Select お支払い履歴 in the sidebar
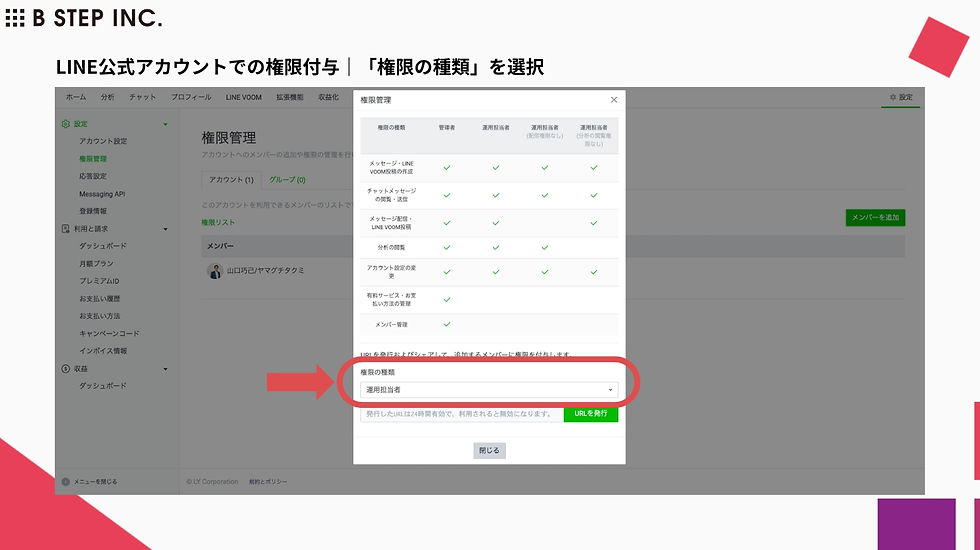 pos(99,299)
